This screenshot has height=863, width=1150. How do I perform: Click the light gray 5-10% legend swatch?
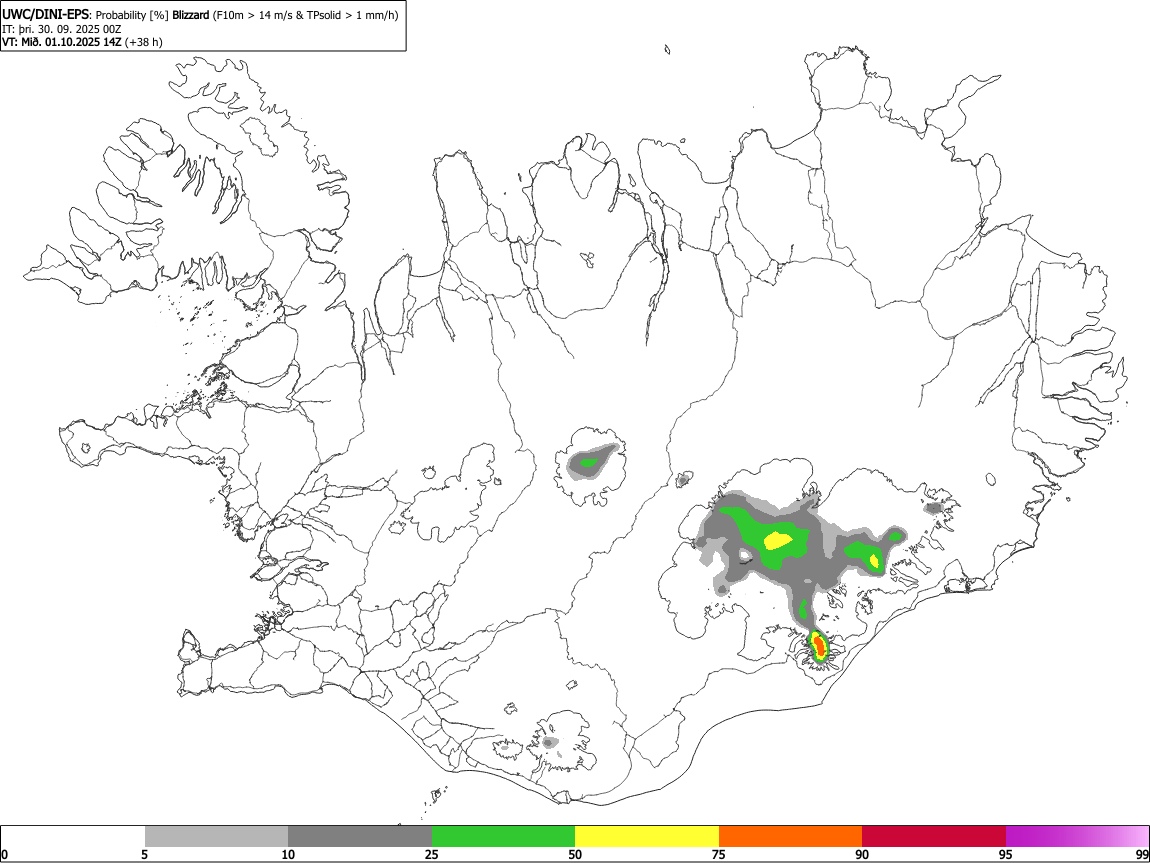[x=216, y=836]
